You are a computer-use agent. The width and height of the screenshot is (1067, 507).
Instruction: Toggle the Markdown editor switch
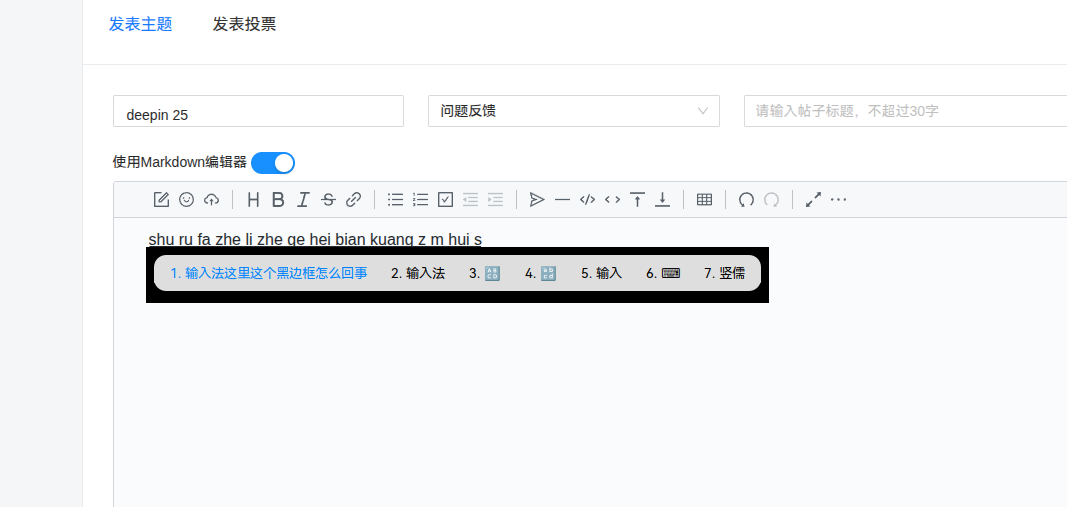tap(273, 163)
